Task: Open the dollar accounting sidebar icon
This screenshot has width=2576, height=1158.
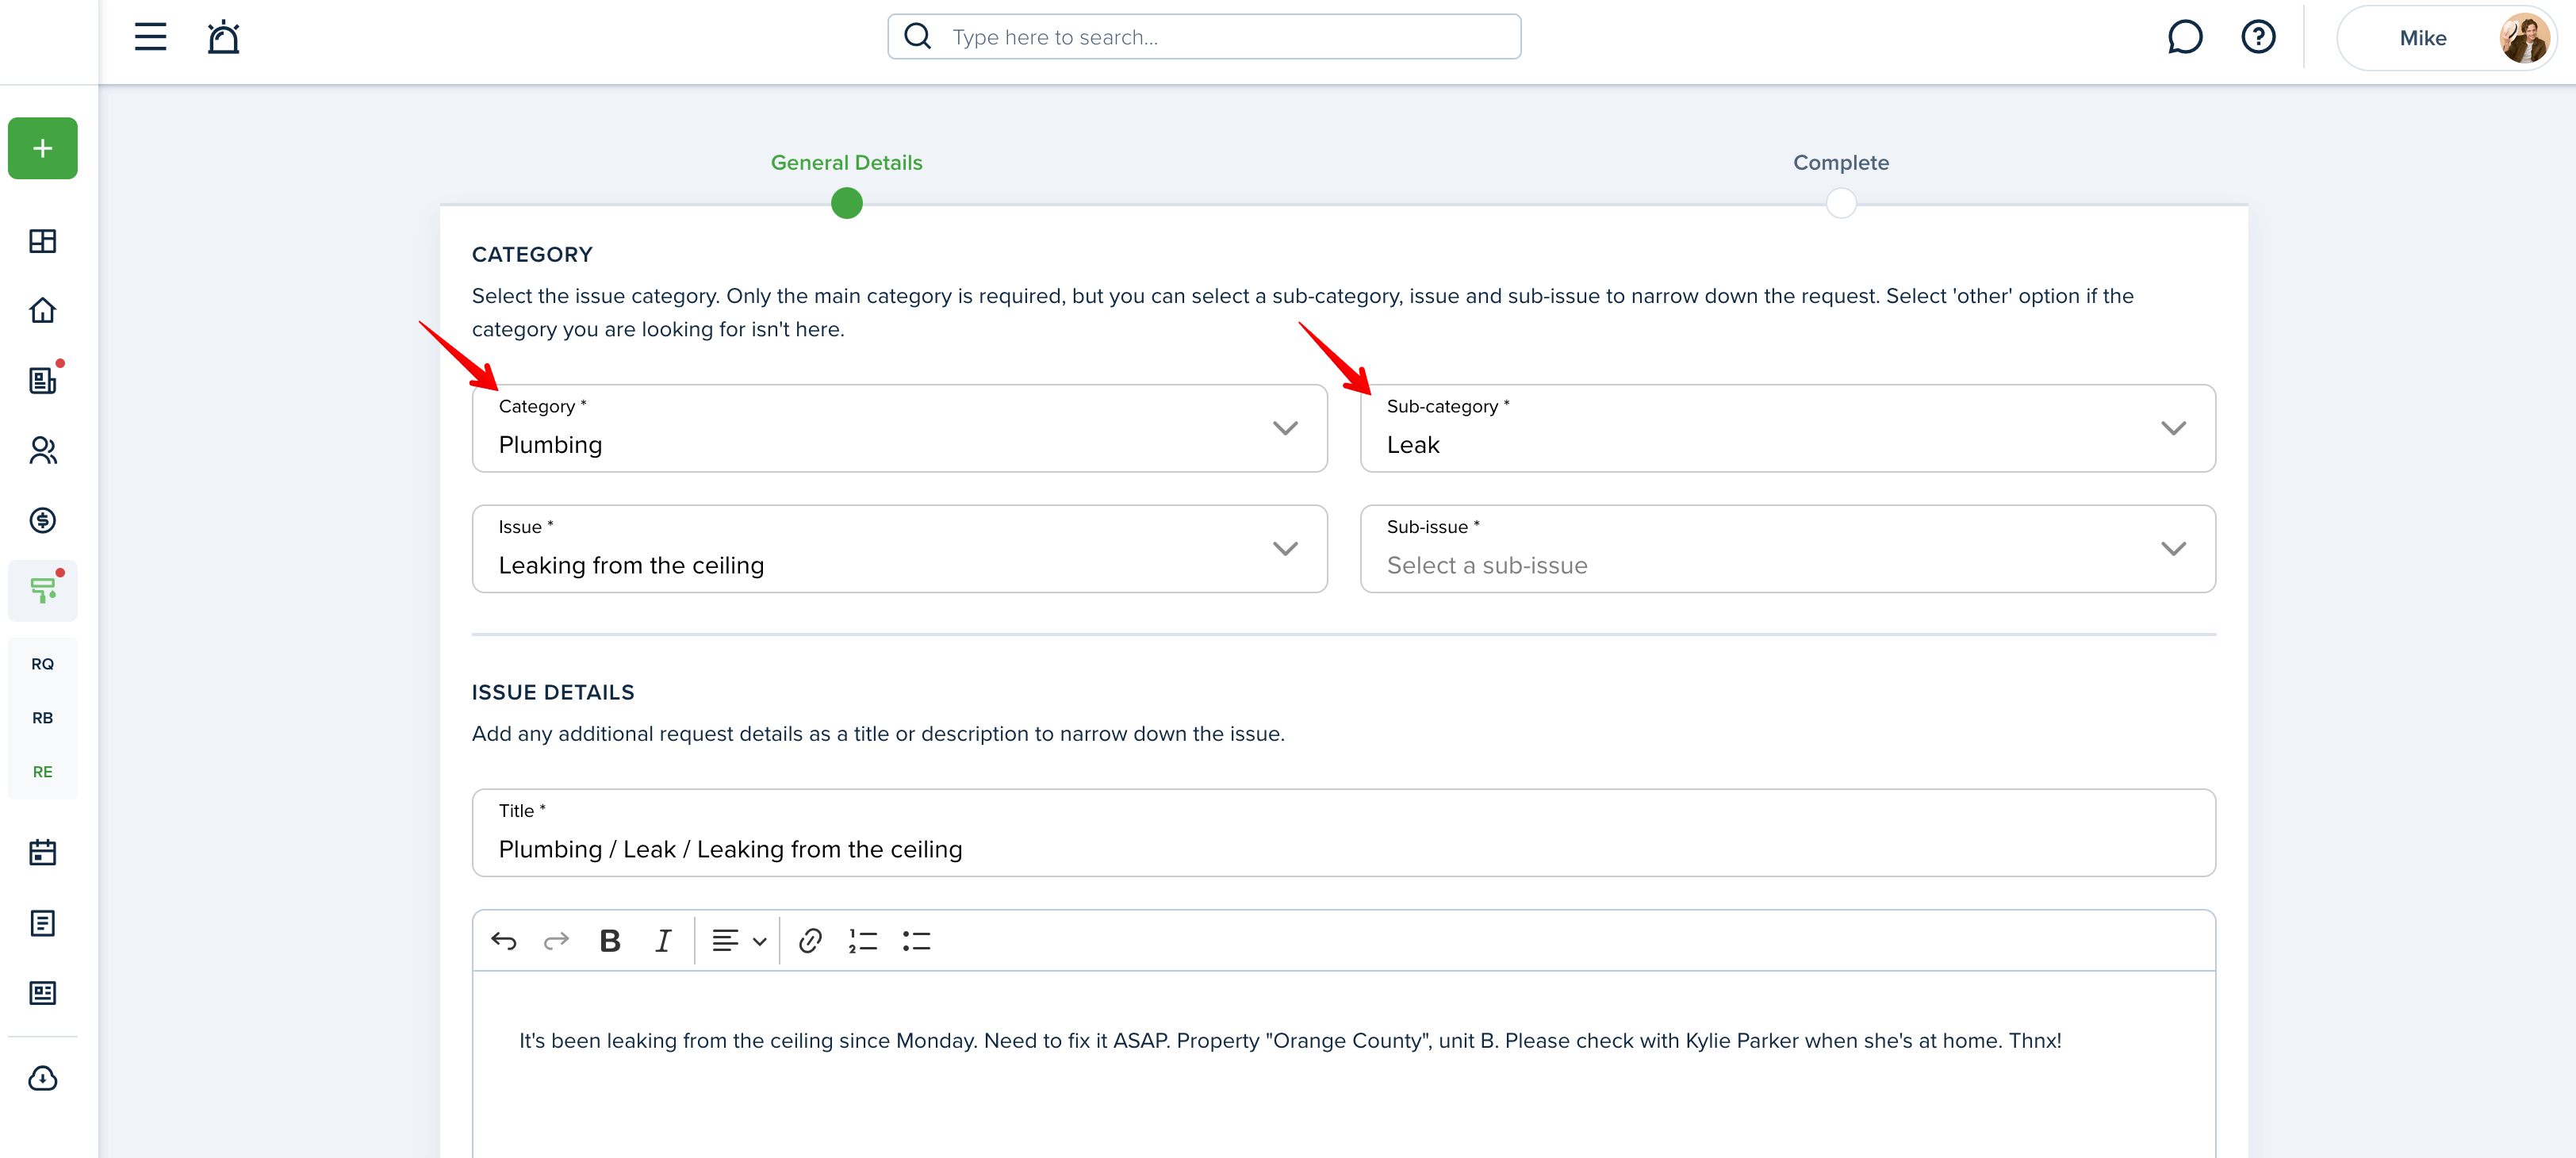Action: pos(42,520)
